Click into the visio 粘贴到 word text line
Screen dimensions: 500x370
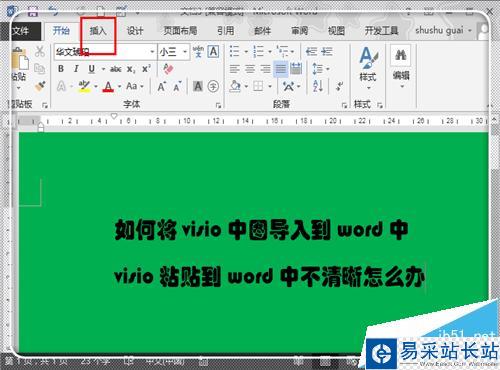click(x=269, y=276)
